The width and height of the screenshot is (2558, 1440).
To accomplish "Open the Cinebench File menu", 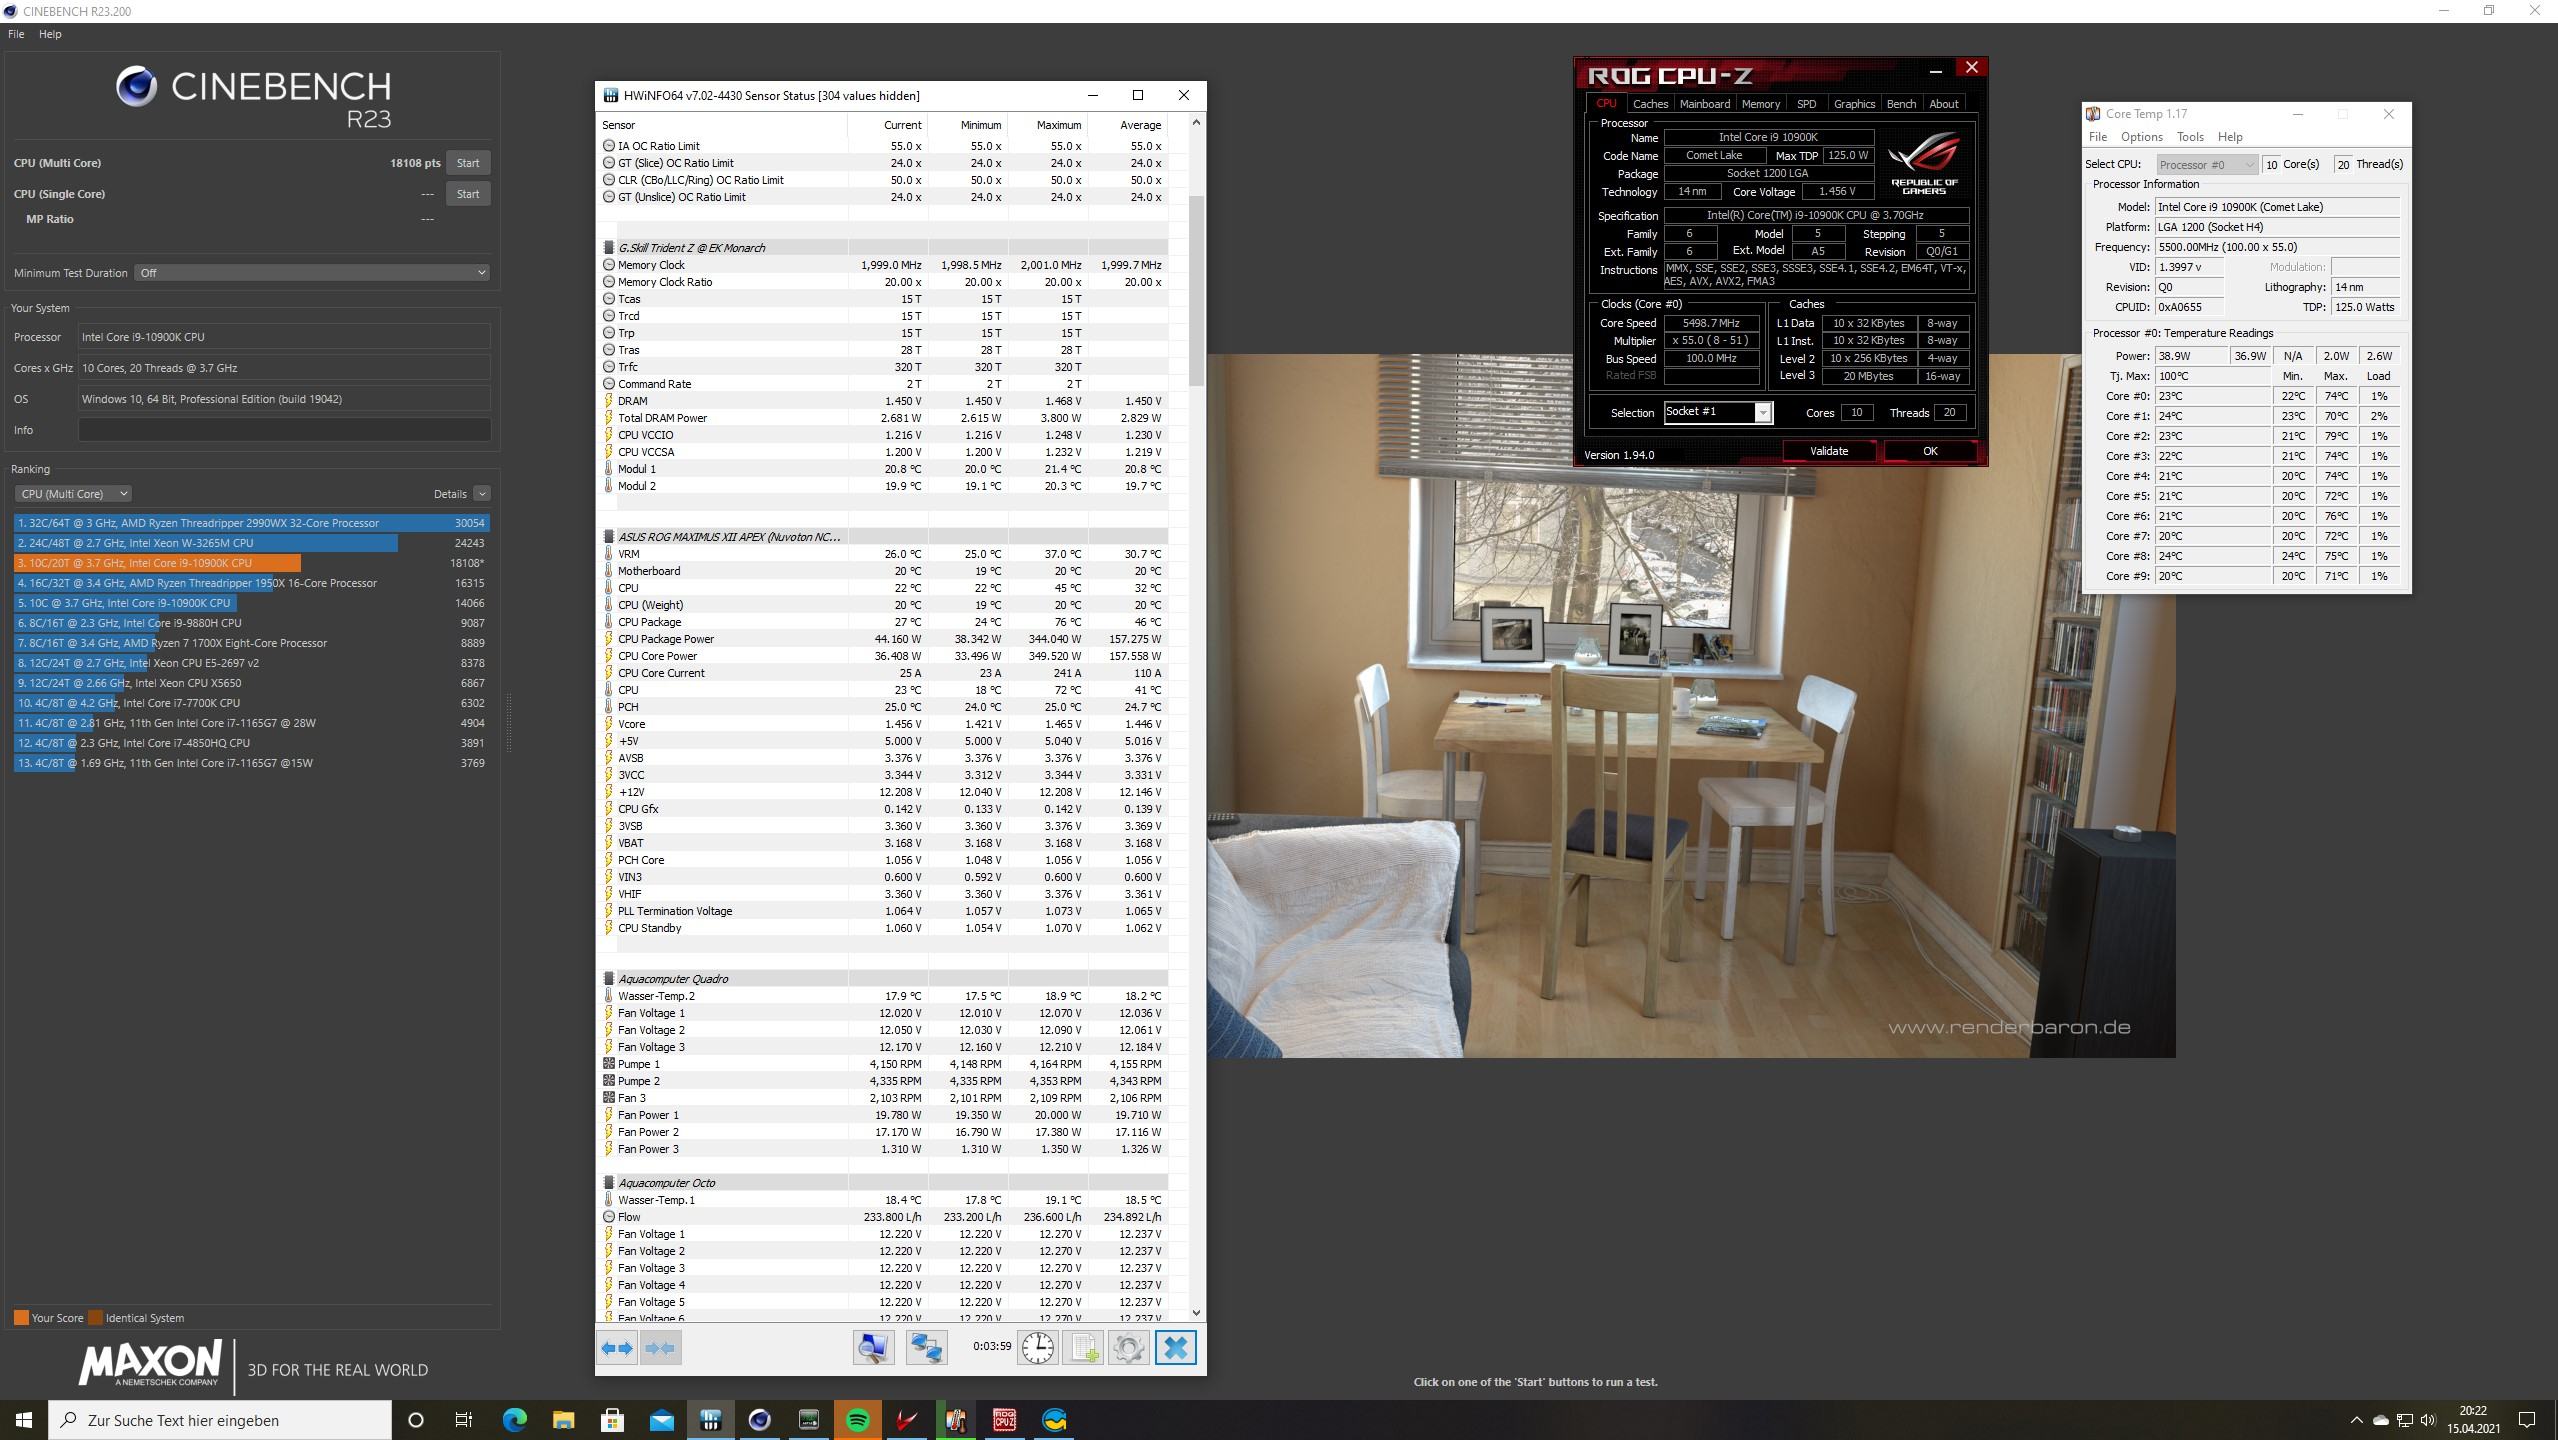I will (x=16, y=34).
